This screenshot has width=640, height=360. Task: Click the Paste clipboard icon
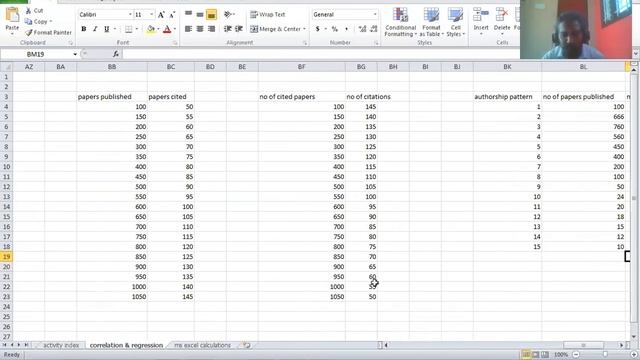click(12, 15)
